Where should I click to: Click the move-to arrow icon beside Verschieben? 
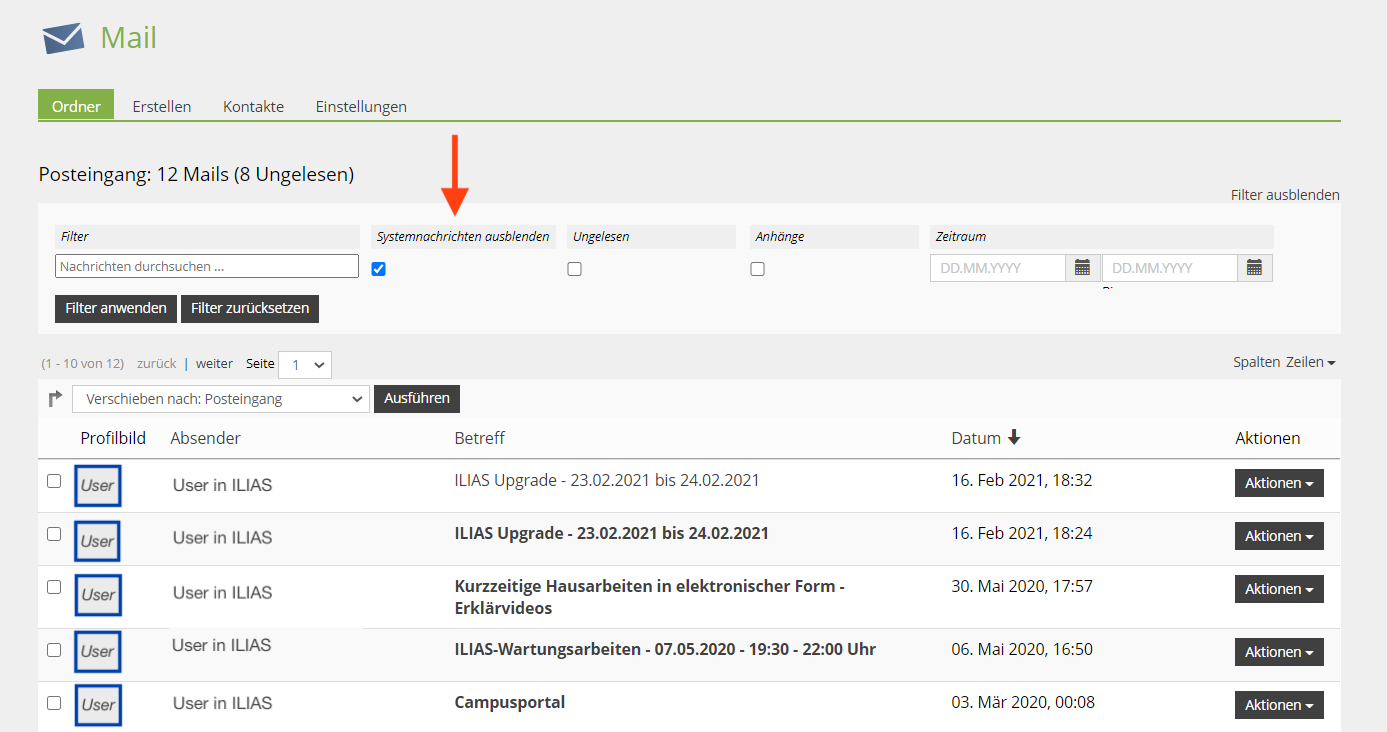55,399
